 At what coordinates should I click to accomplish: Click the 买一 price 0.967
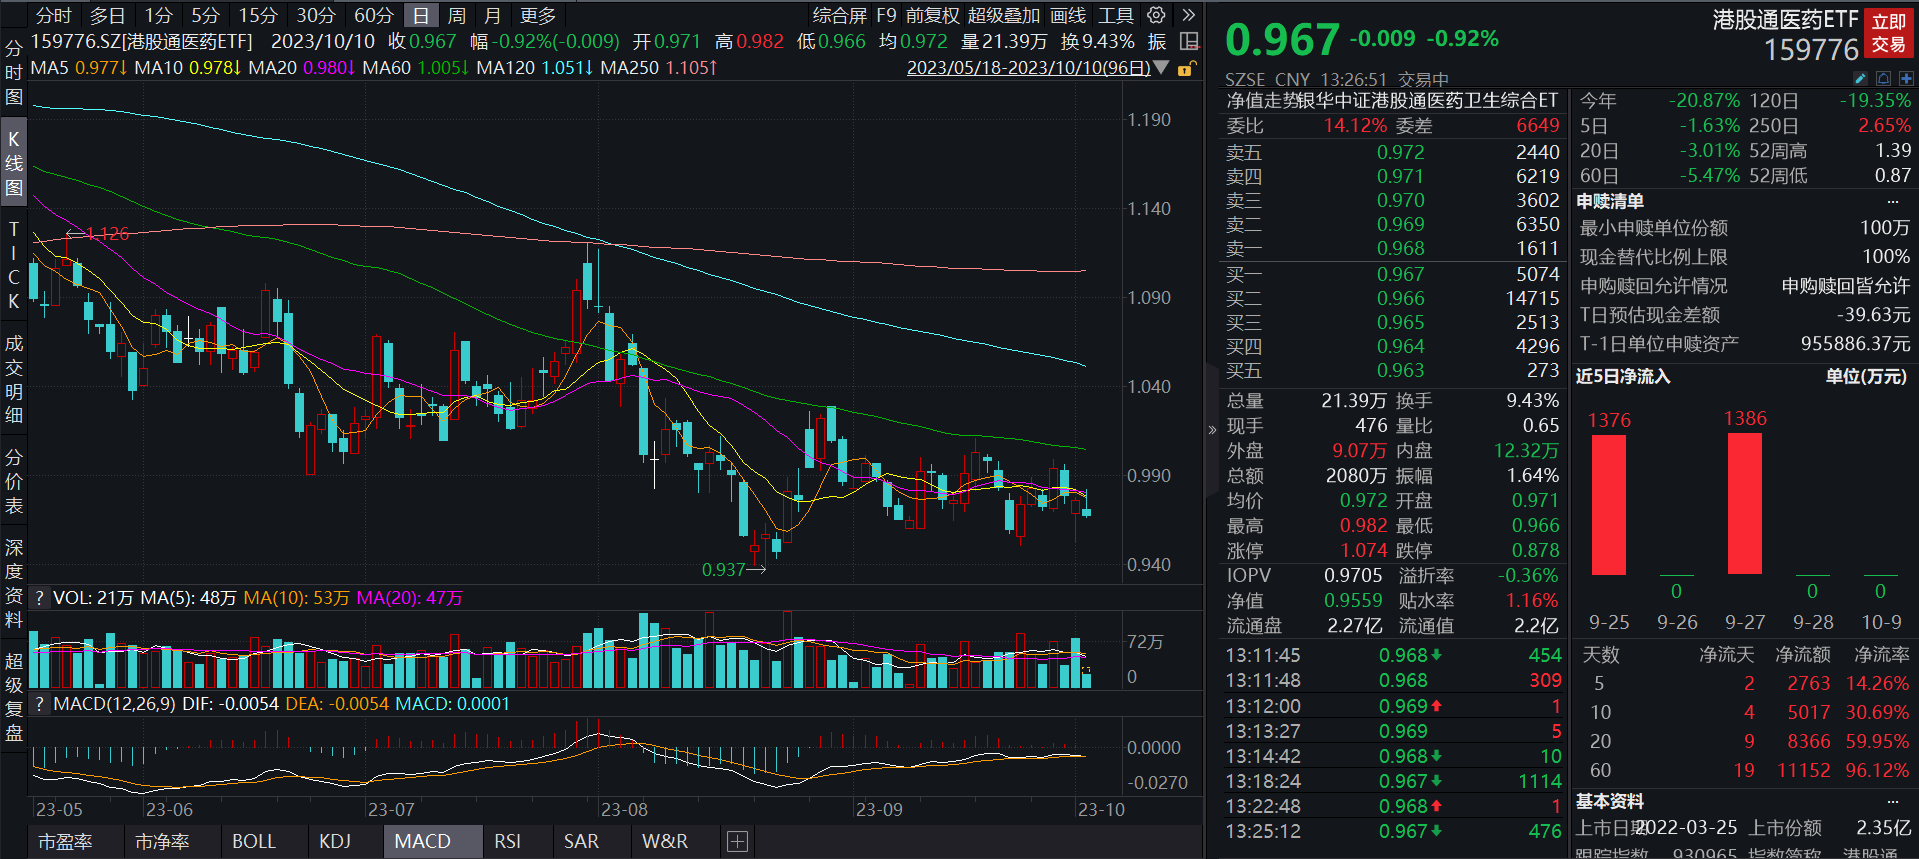pos(1400,274)
